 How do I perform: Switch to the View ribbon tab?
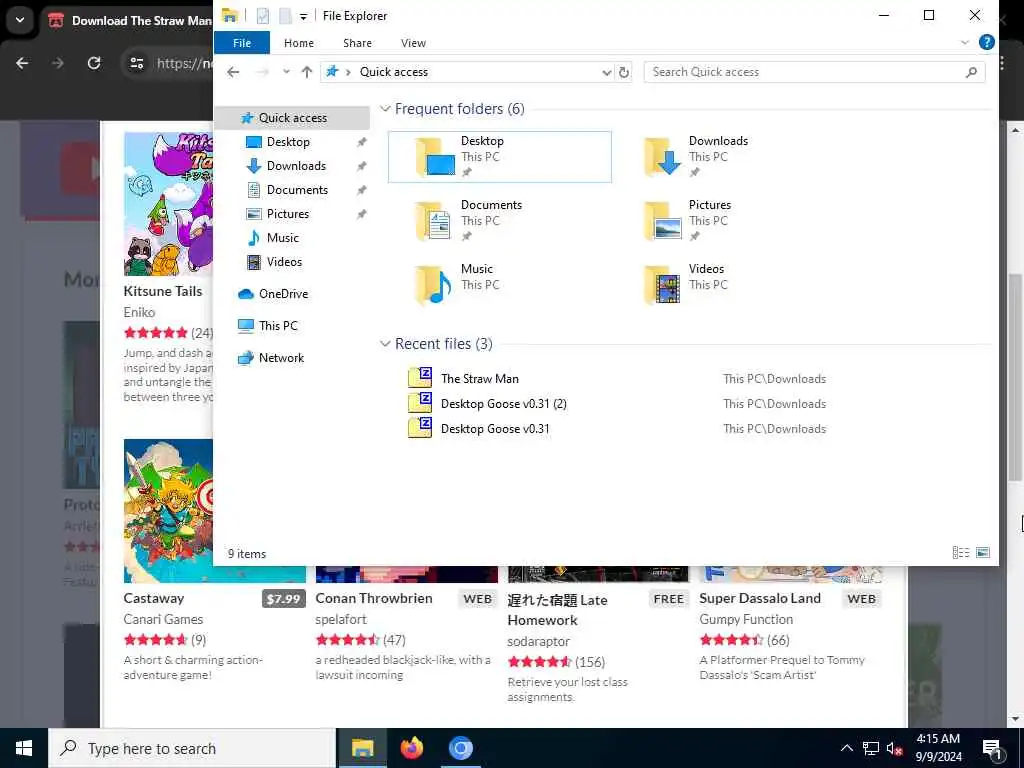[x=413, y=43]
